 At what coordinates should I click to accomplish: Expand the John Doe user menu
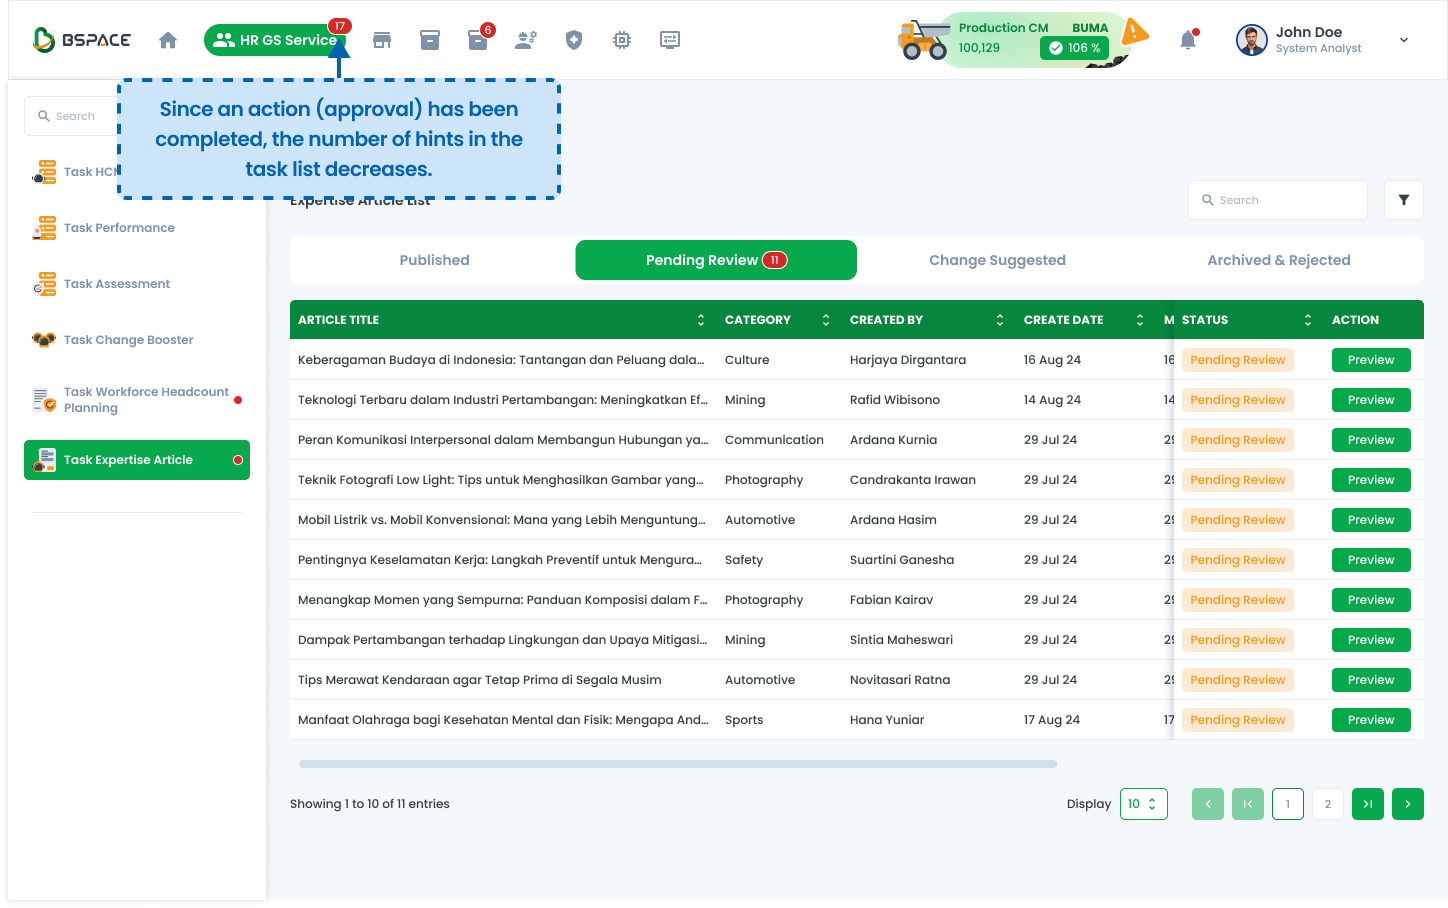tap(1403, 40)
